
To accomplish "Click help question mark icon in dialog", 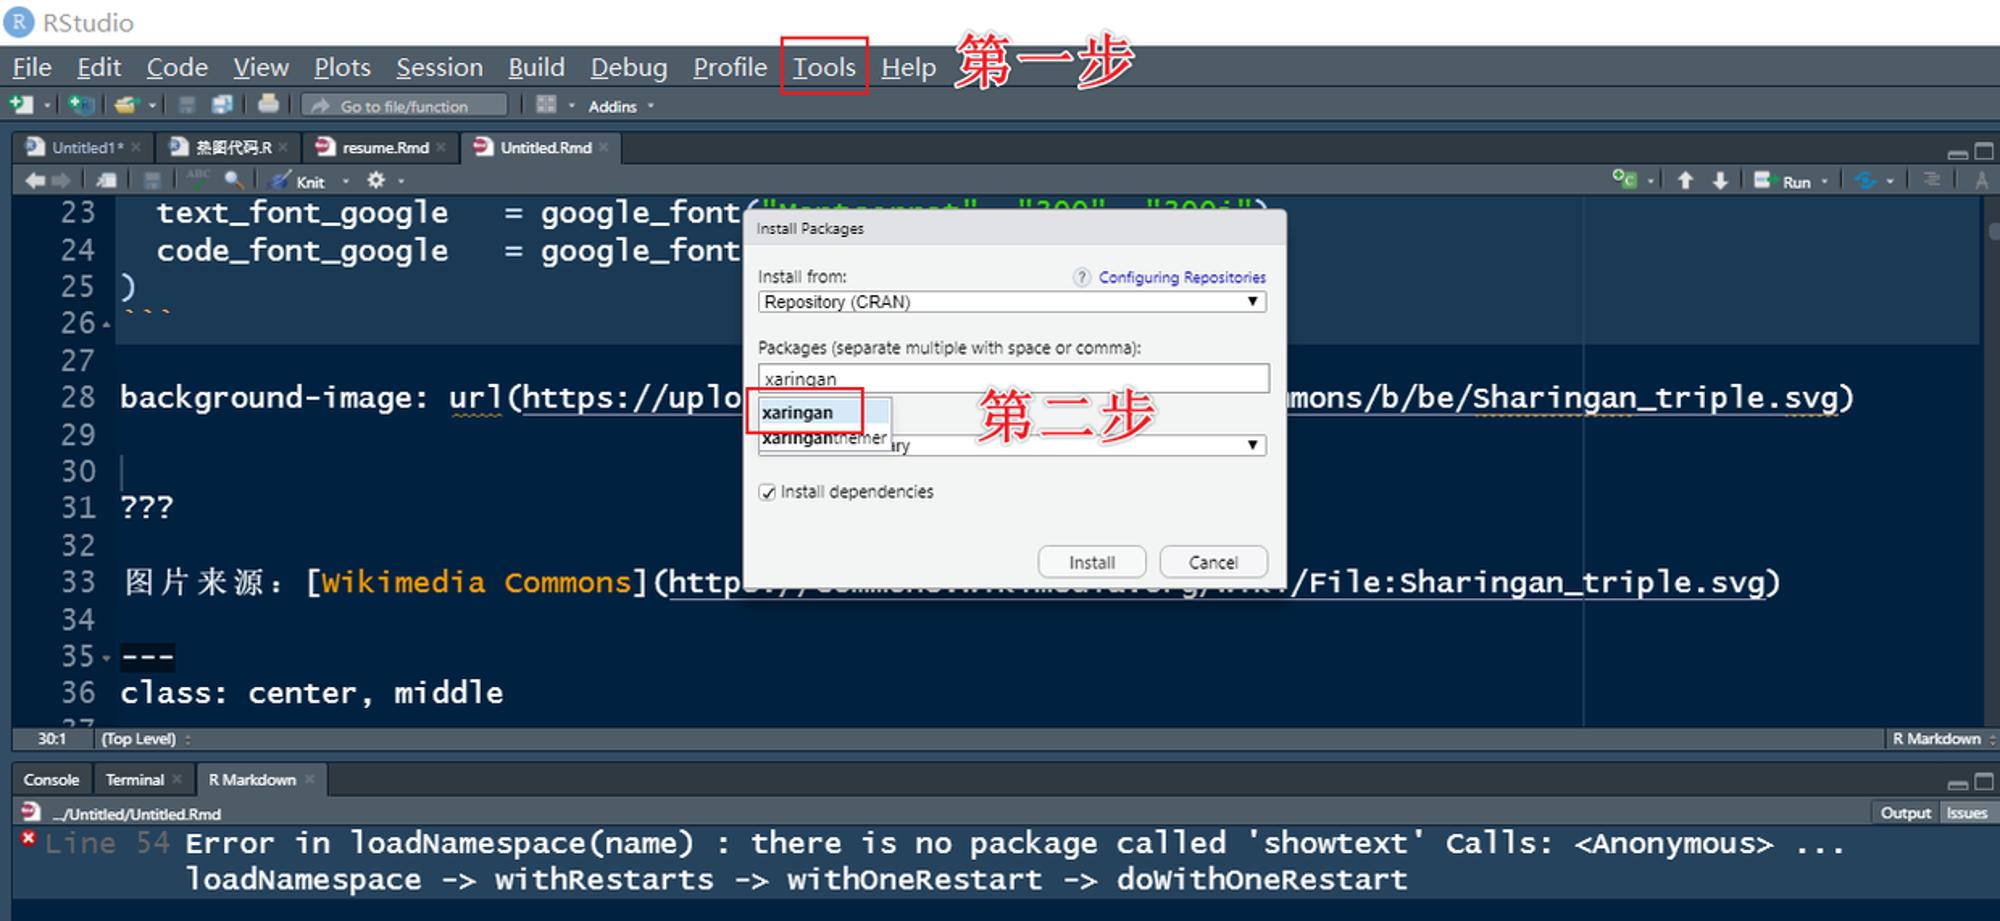I will point(1081,277).
